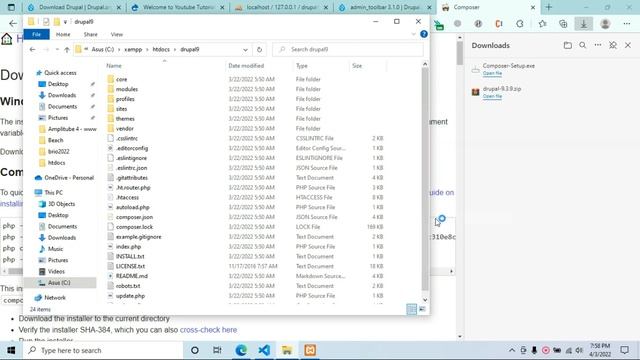Open the browser Favorites star icon

pyautogui.click(x=542, y=24)
